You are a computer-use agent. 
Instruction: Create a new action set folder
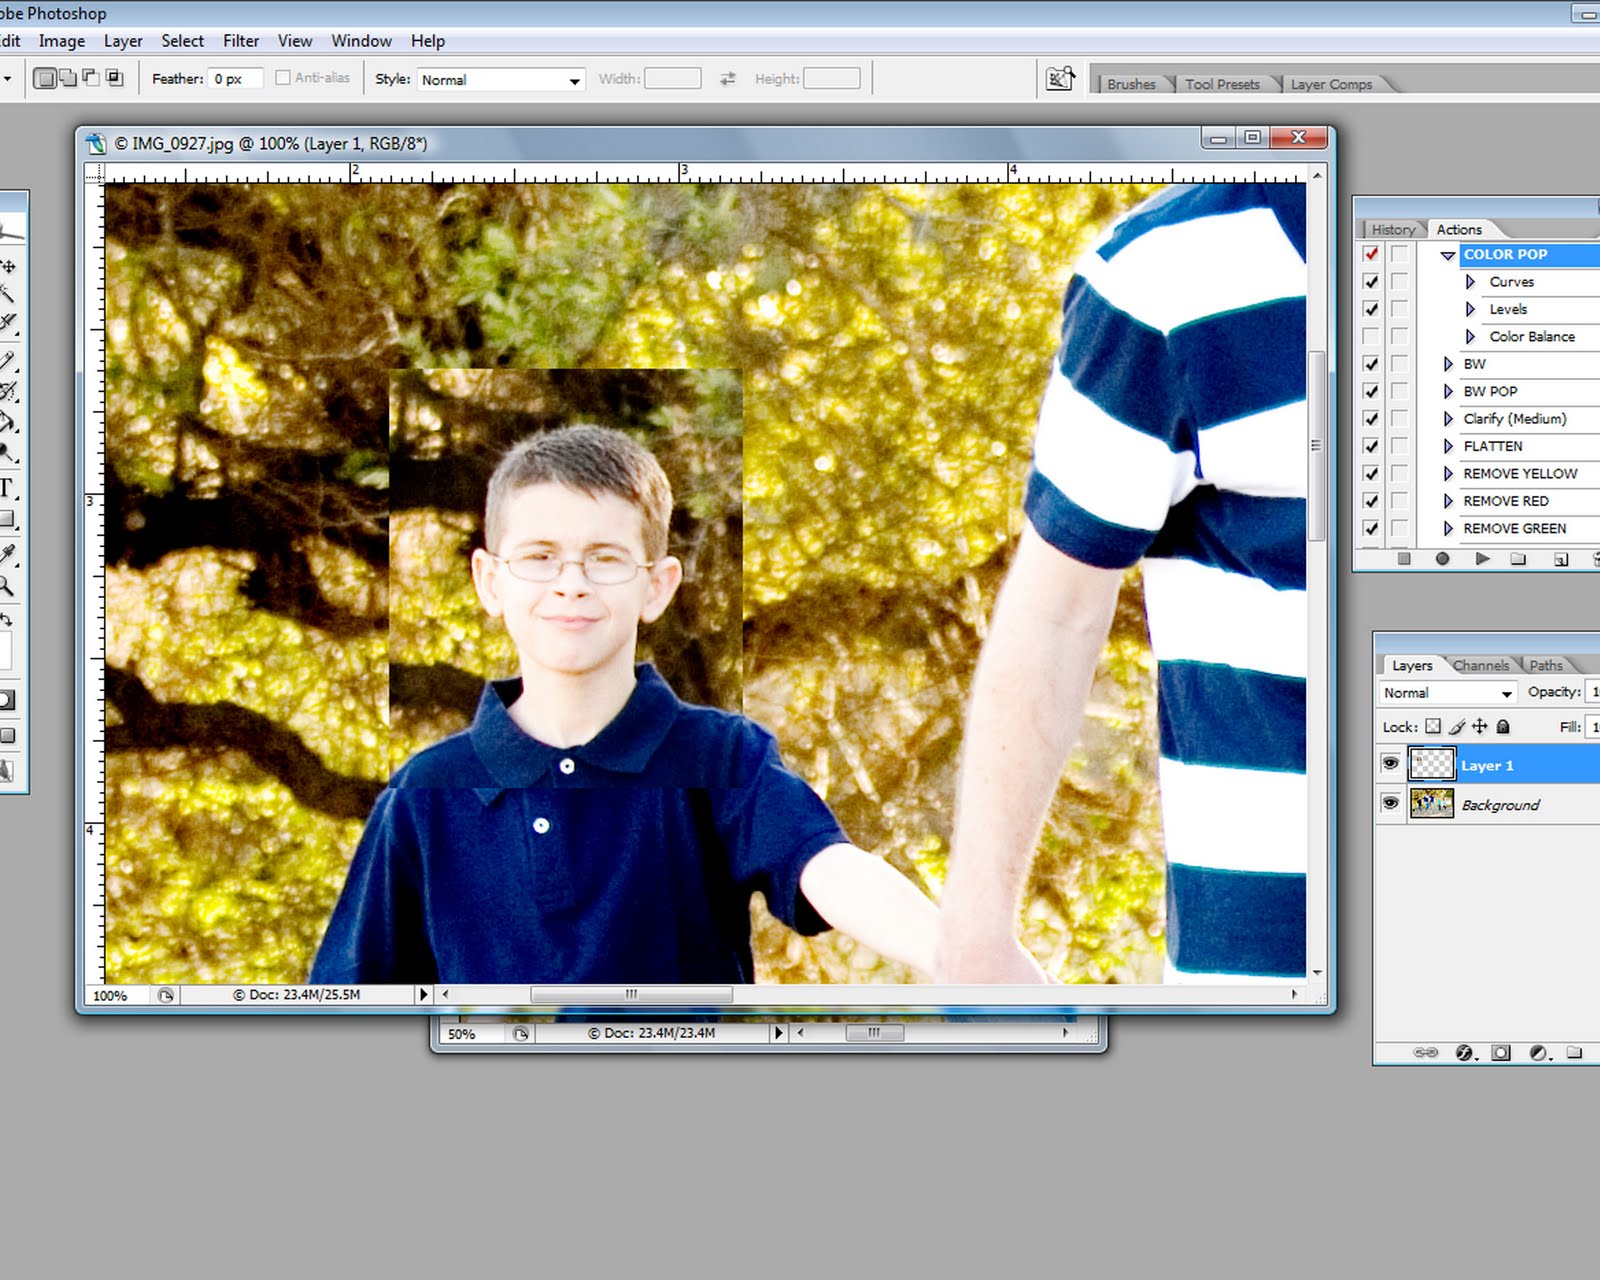1519,559
